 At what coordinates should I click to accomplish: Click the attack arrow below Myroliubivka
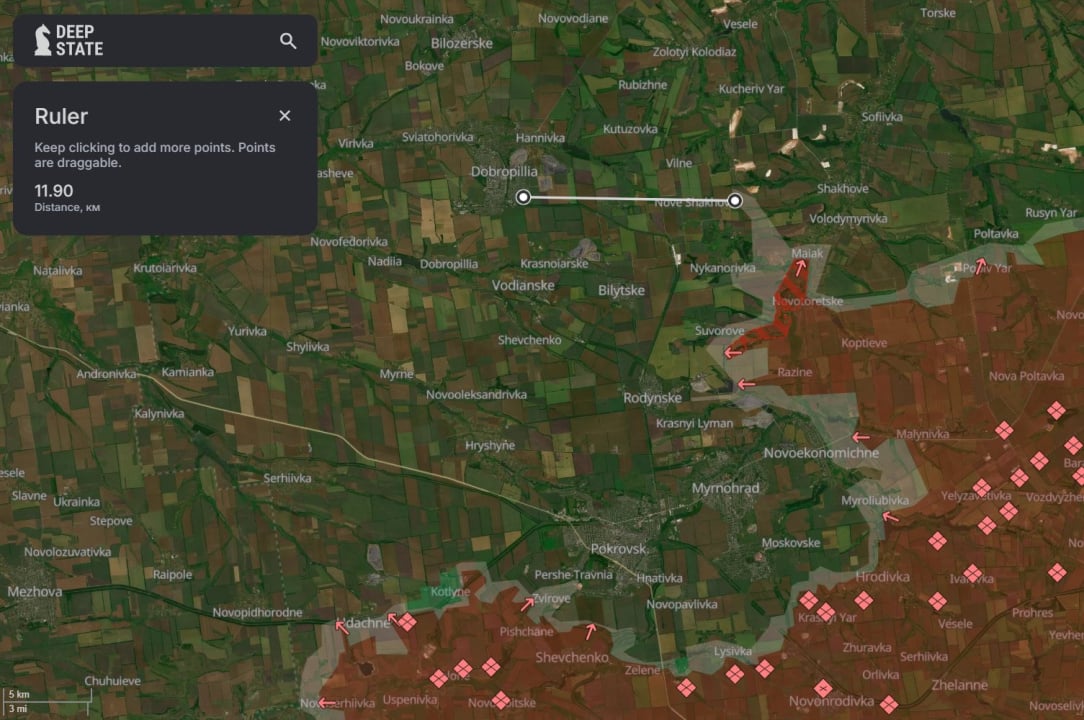pos(890,516)
